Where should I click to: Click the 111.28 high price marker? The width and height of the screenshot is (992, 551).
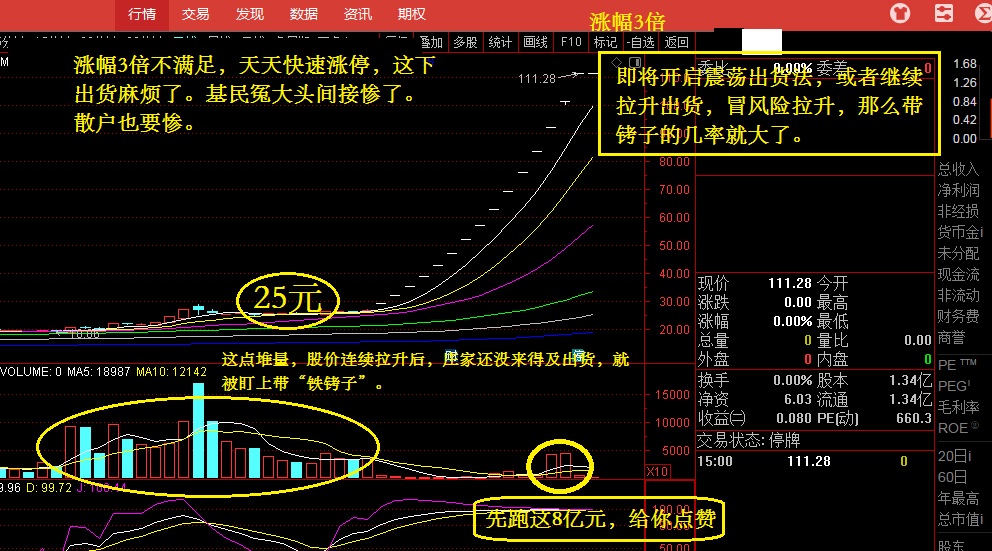[536, 78]
